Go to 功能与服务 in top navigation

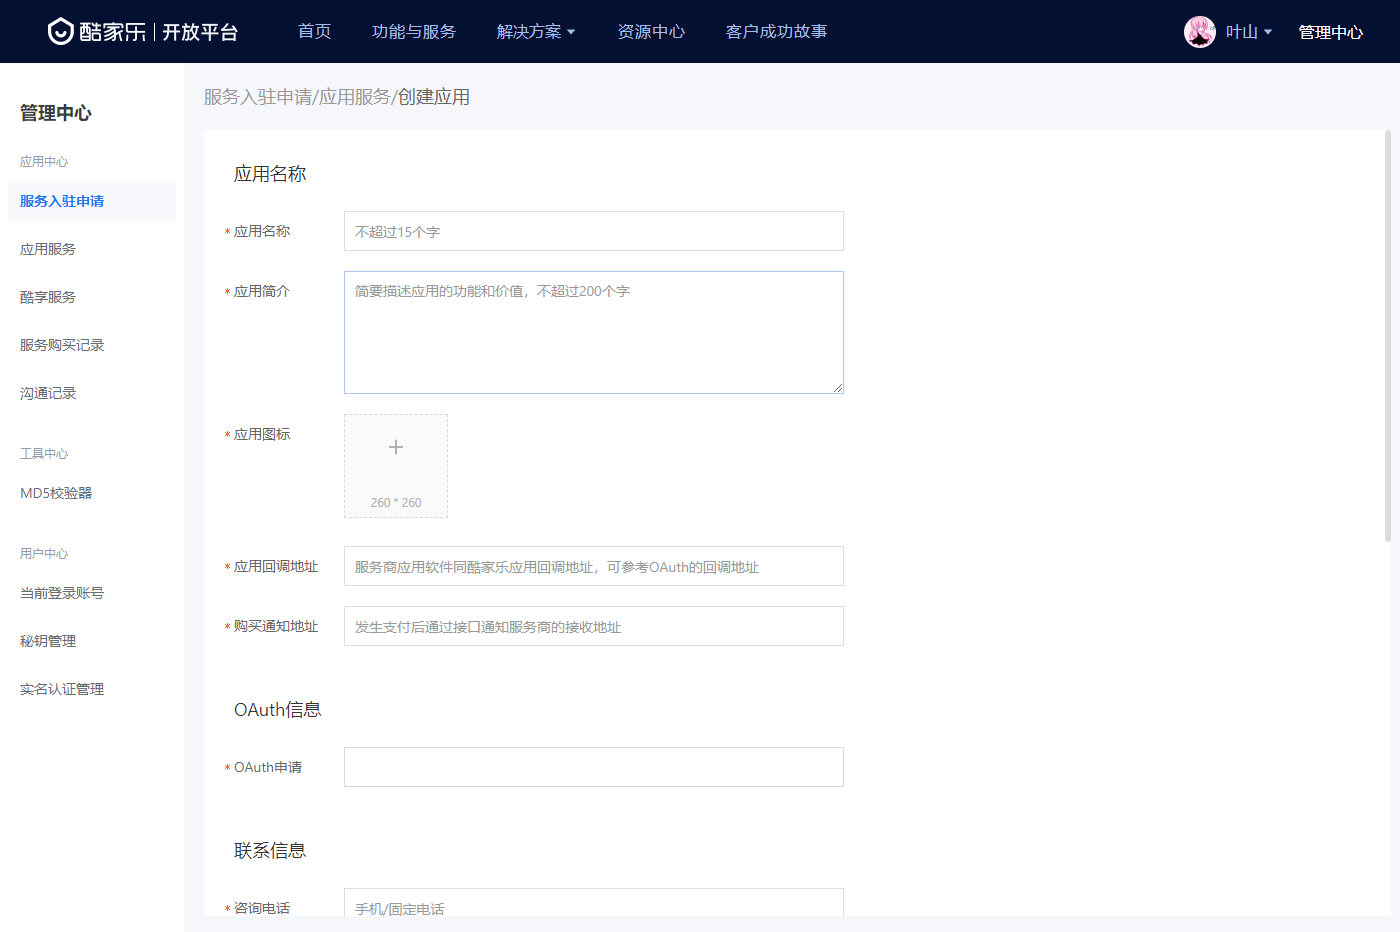tap(413, 32)
